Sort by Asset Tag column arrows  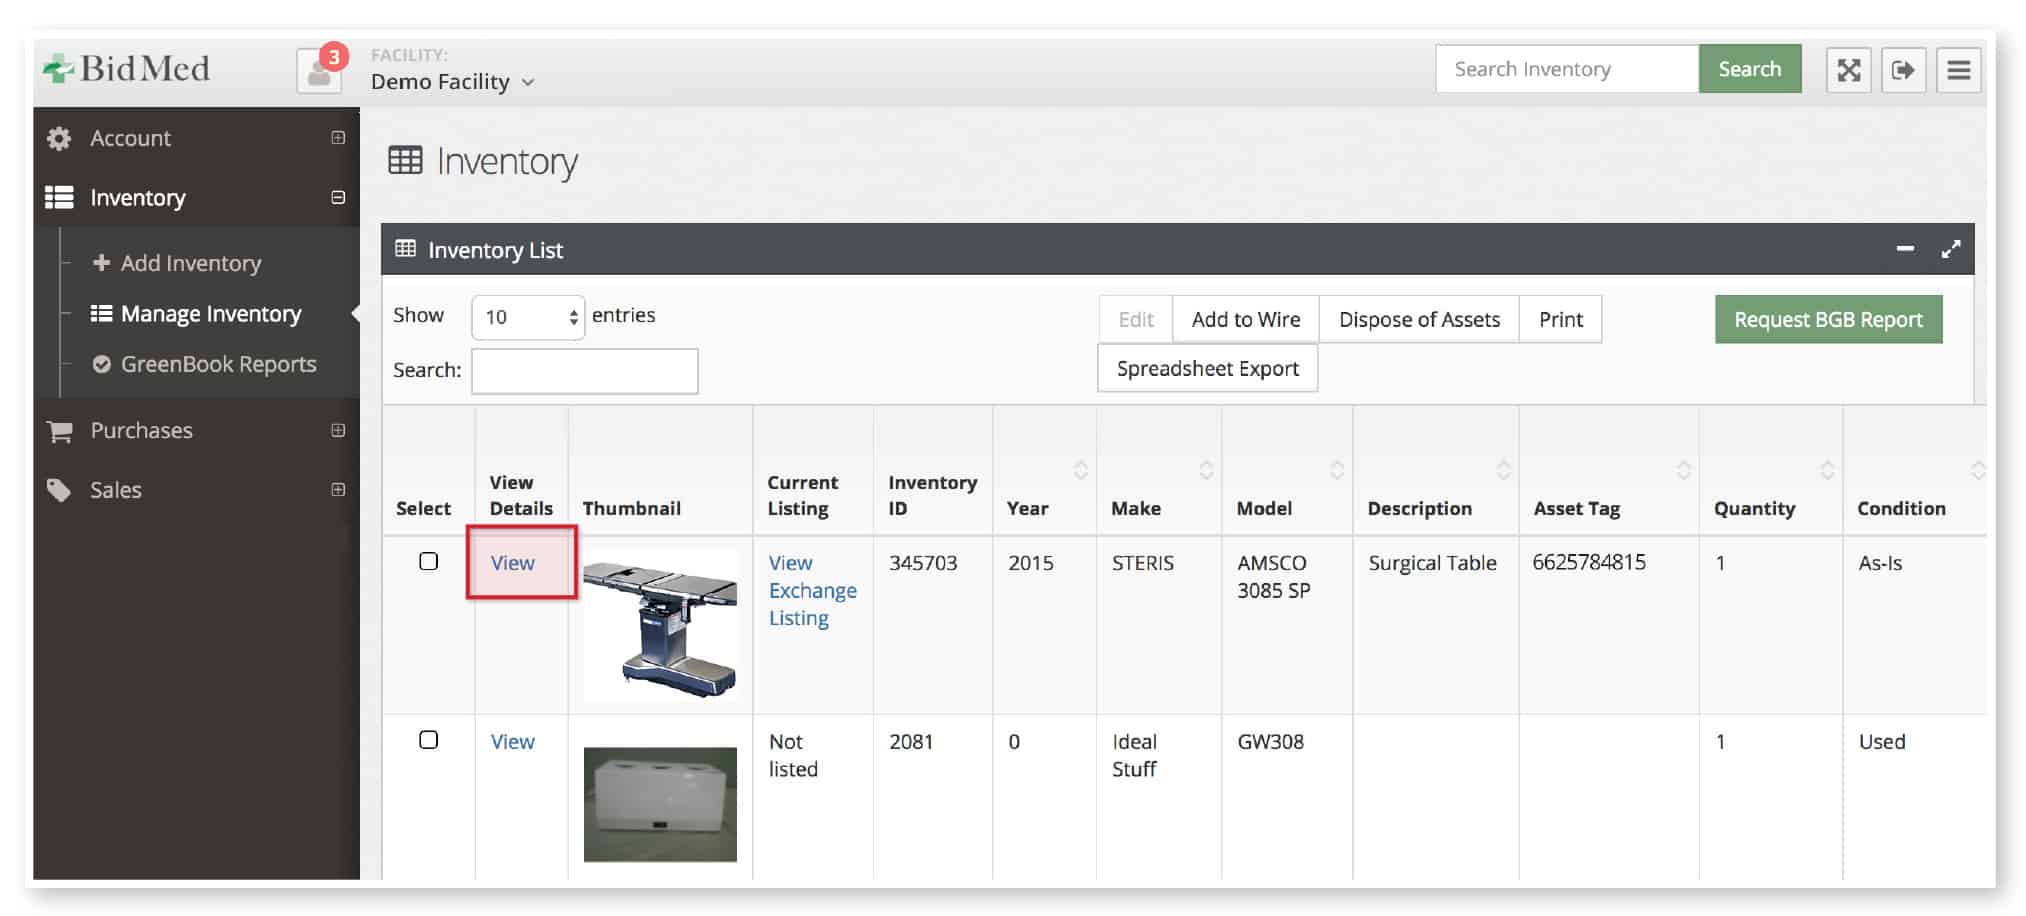coord(1683,470)
